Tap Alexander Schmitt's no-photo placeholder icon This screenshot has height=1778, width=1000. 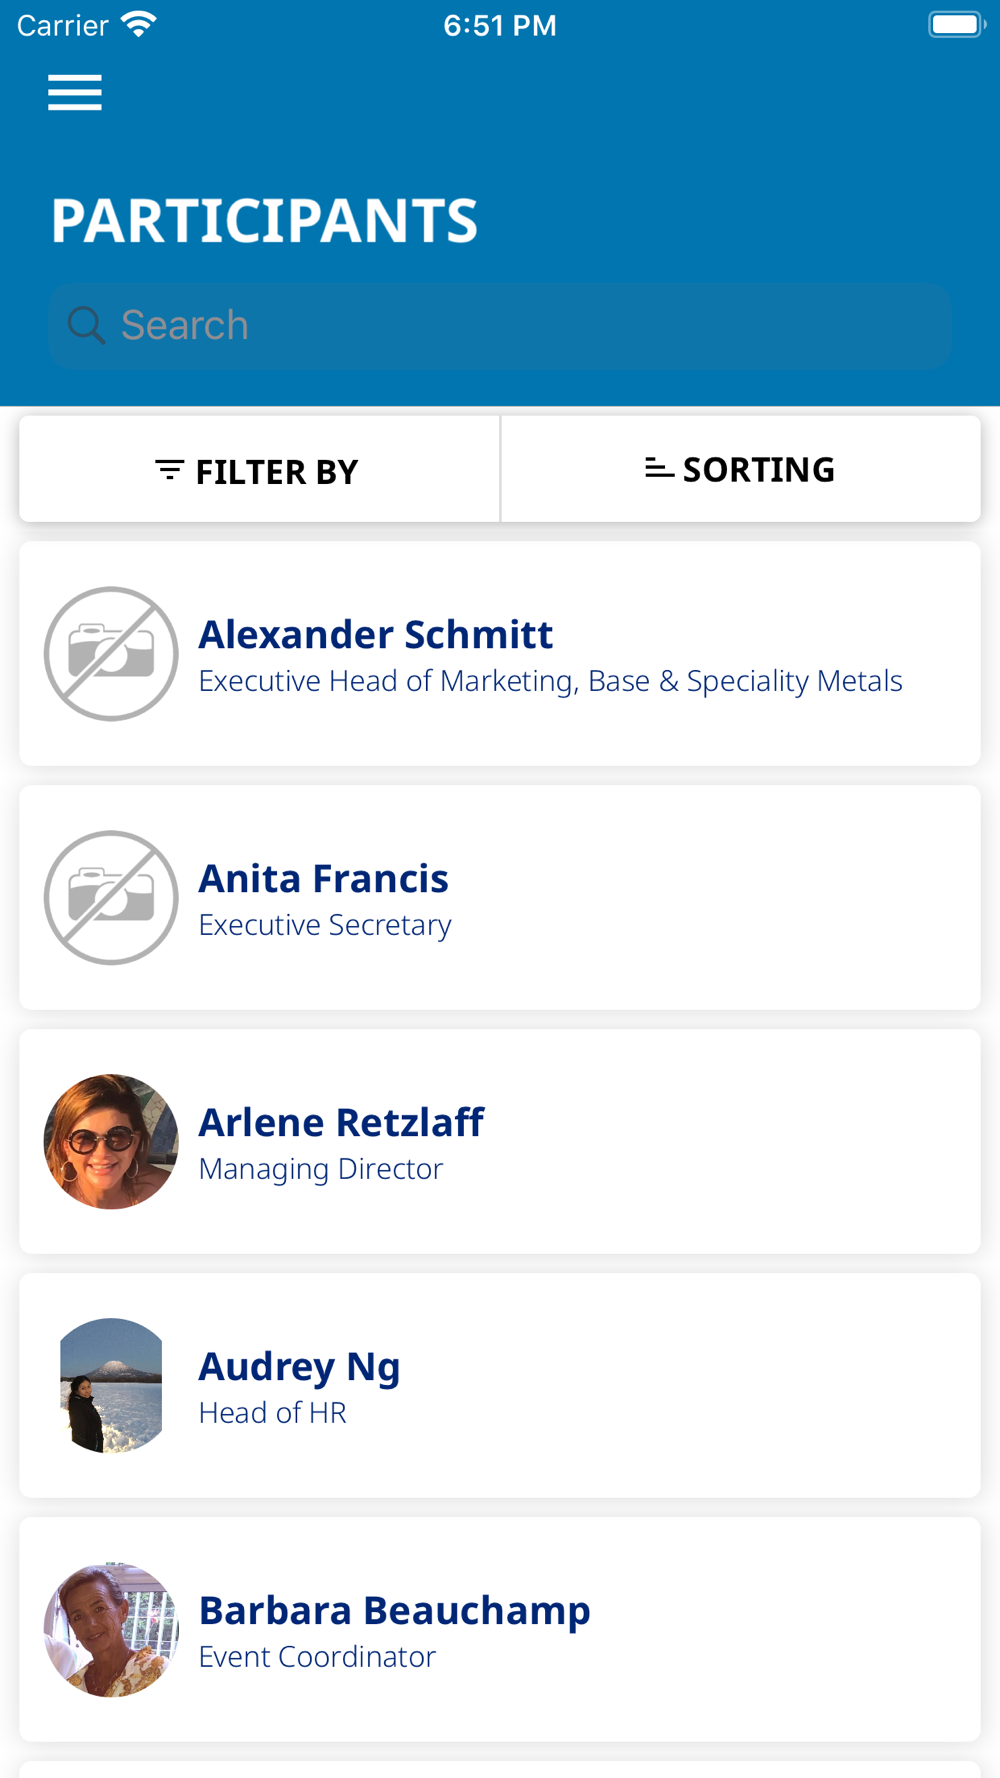pos(111,654)
